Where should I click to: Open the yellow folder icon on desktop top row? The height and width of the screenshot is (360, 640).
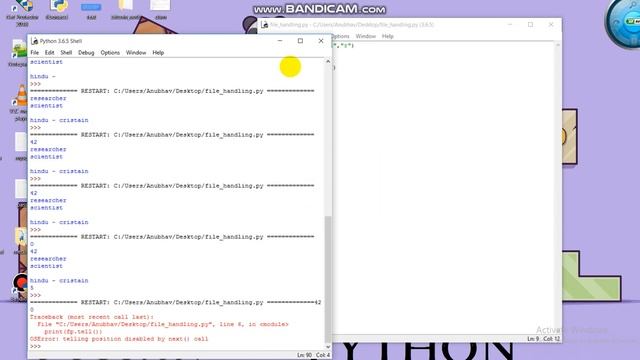pyautogui.click(x=125, y=6)
